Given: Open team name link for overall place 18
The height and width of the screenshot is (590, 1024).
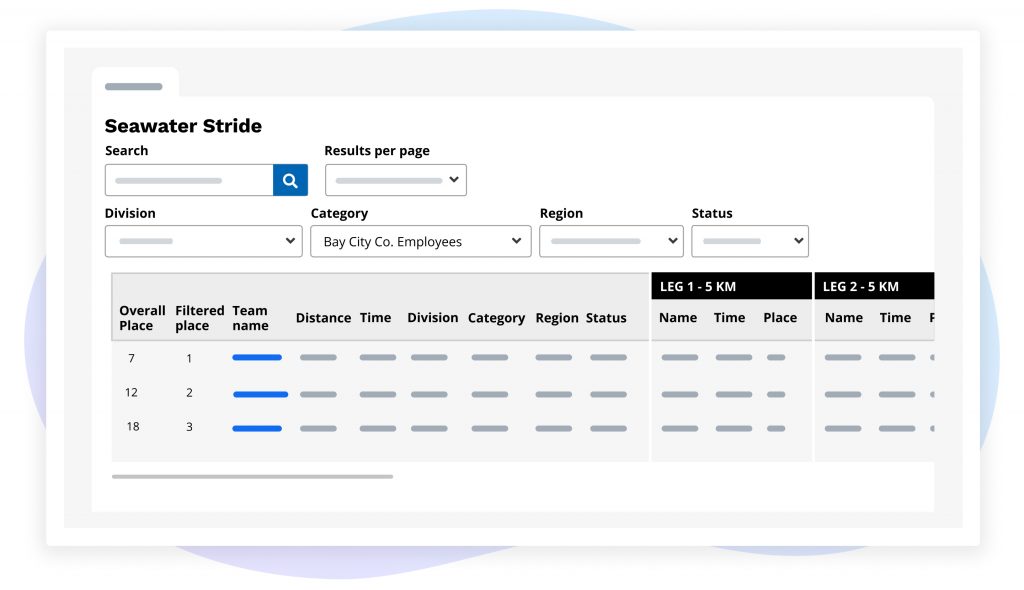Looking at the screenshot, I should point(257,428).
